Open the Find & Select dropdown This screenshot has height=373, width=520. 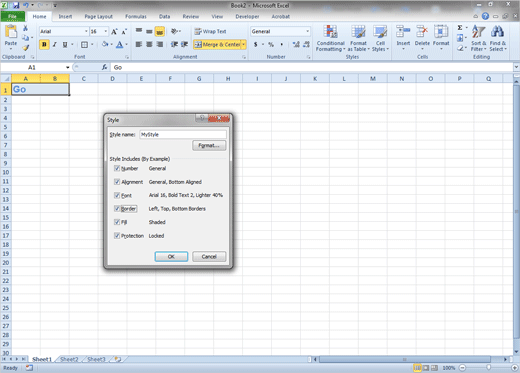(x=498, y=38)
